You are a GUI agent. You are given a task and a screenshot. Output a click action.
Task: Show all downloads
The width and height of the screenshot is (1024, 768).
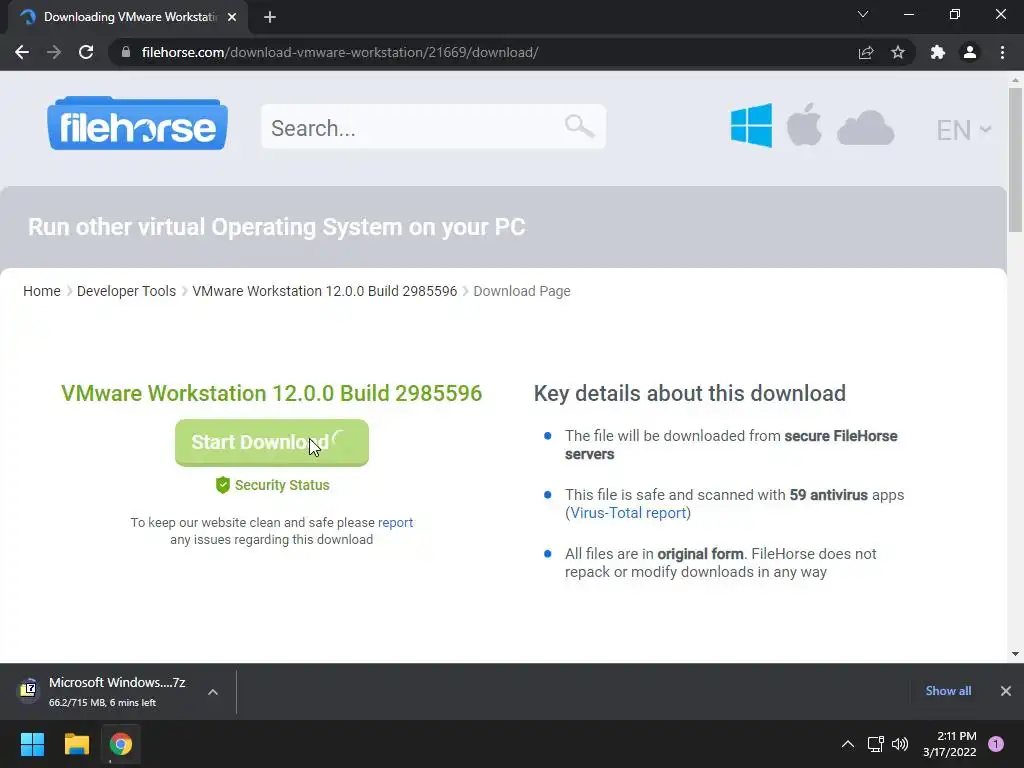(x=948, y=691)
